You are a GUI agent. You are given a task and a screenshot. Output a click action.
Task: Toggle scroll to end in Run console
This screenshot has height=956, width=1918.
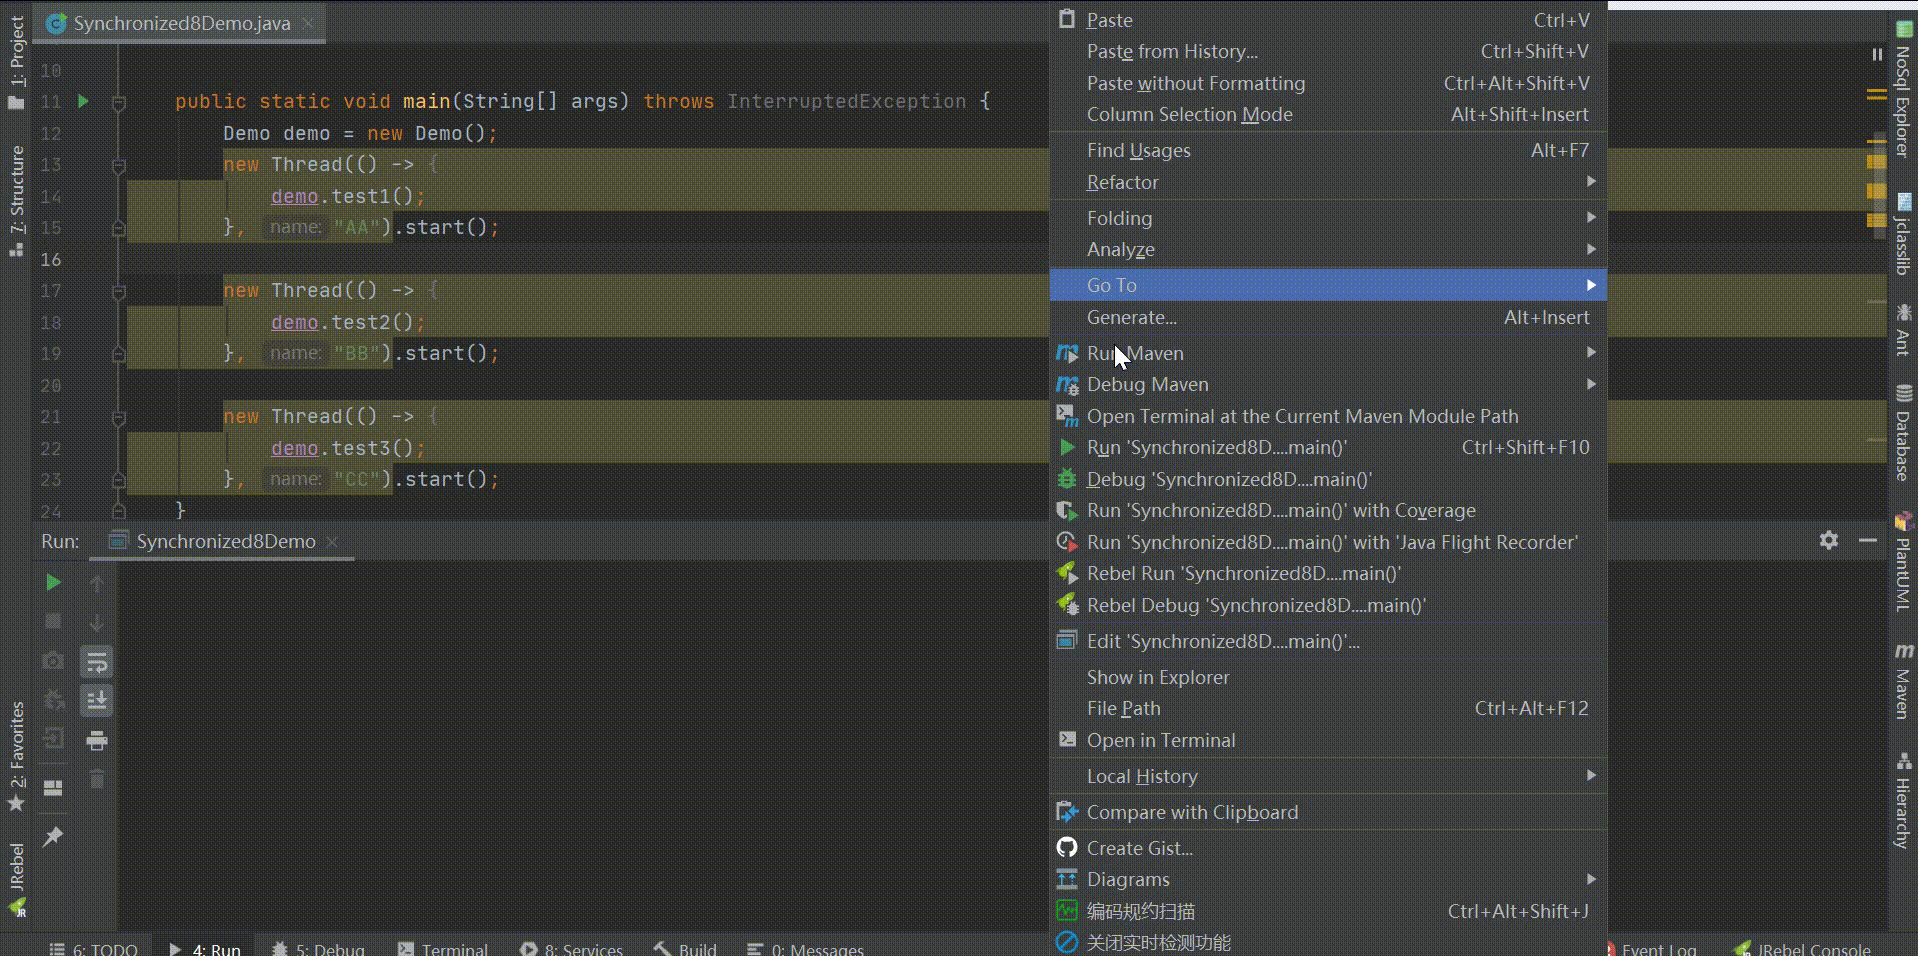(x=97, y=700)
